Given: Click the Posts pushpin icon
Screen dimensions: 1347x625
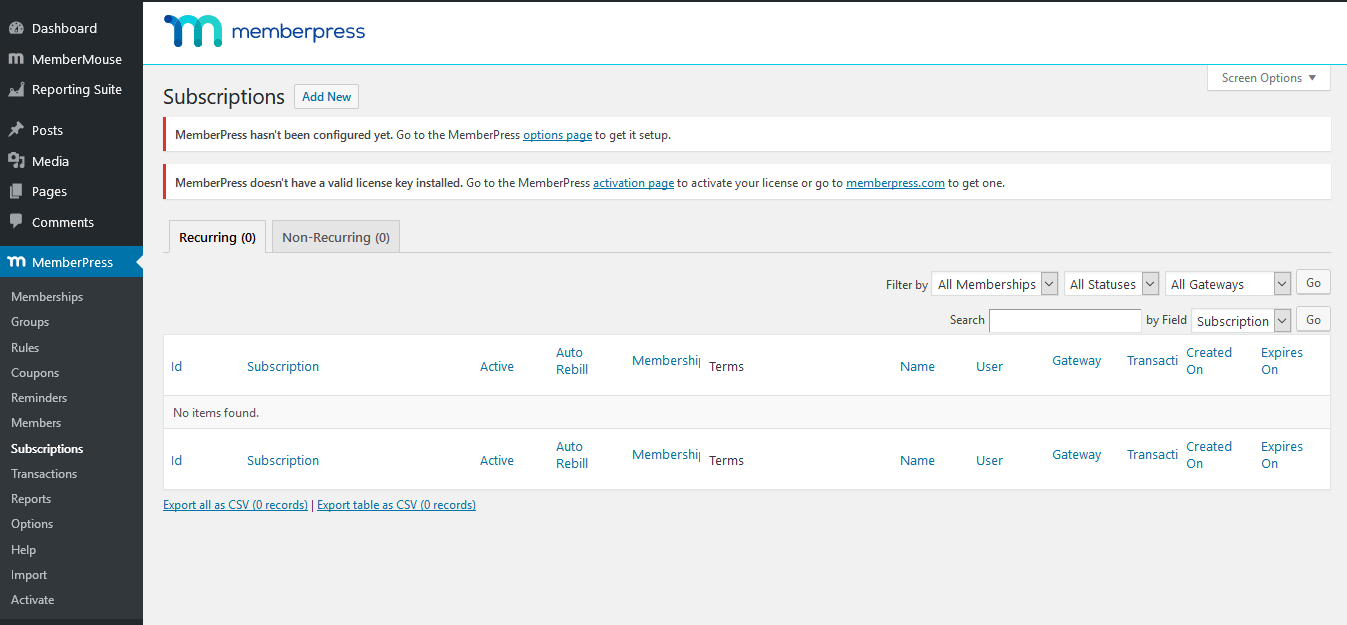Looking at the screenshot, I should 16,130.
